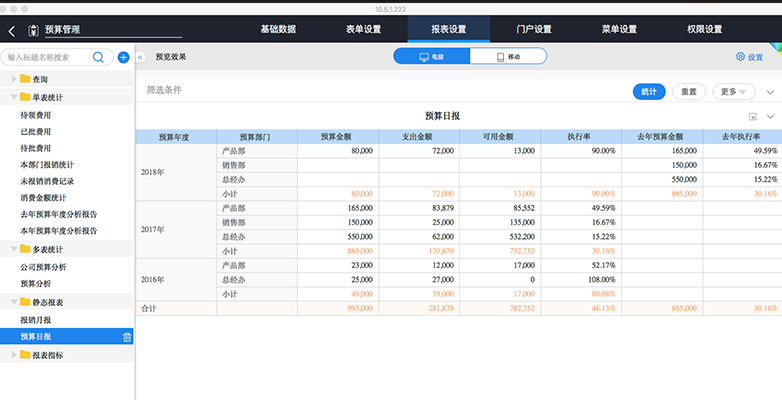Expand the 筛选条件 panel chevron
Viewport: 782px width, 400px height.
[x=770, y=92]
